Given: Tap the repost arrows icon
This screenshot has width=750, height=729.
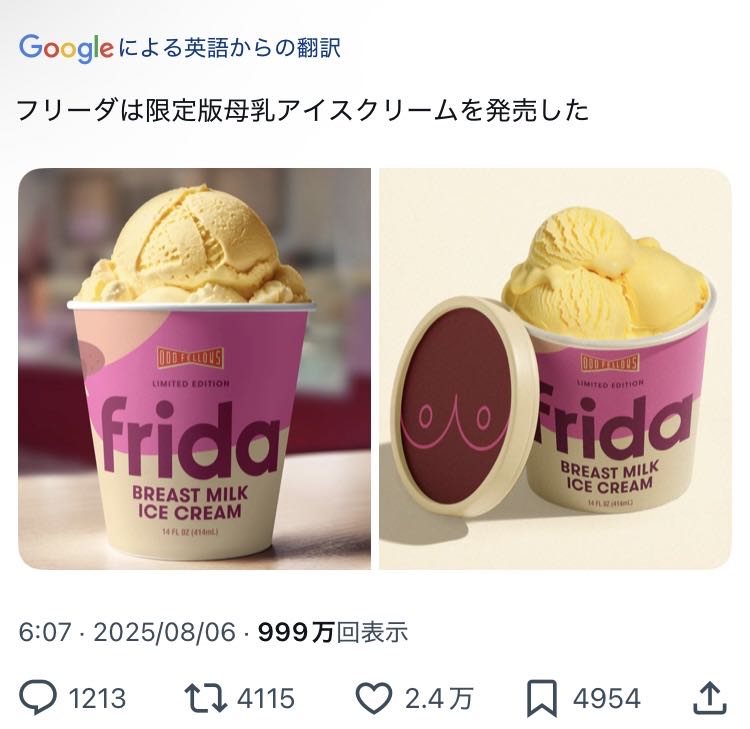Looking at the screenshot, I should pyautogui.click(x=206, y=698).
